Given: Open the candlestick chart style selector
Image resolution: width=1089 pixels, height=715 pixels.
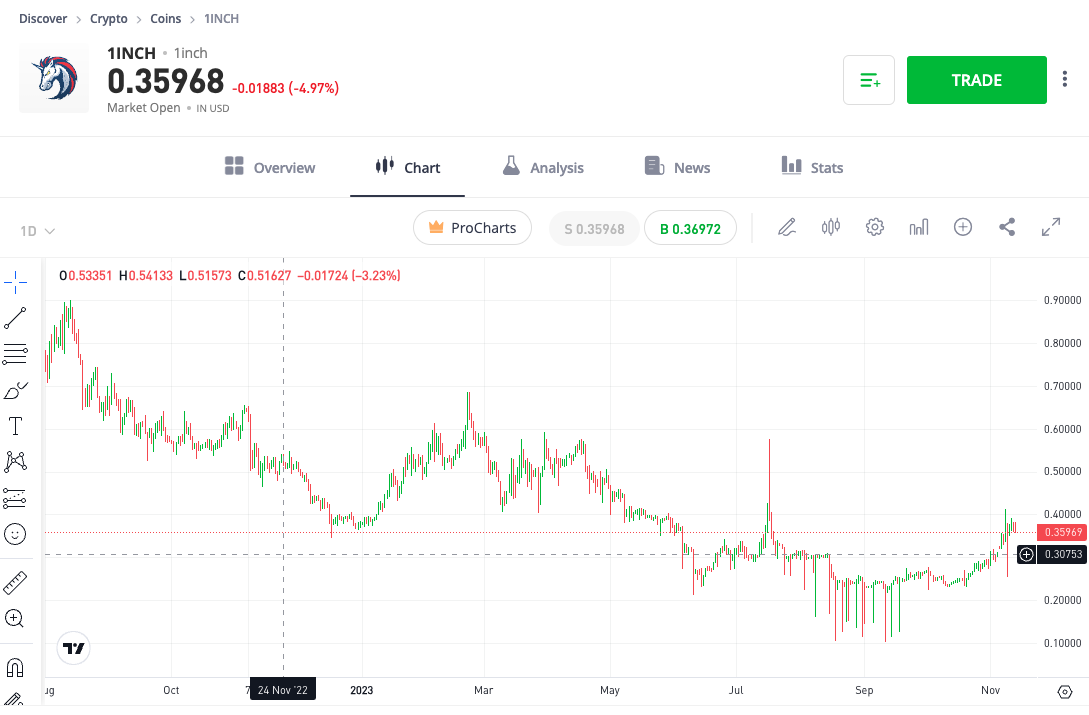Looking at the screenshot, I should (830, 227).
